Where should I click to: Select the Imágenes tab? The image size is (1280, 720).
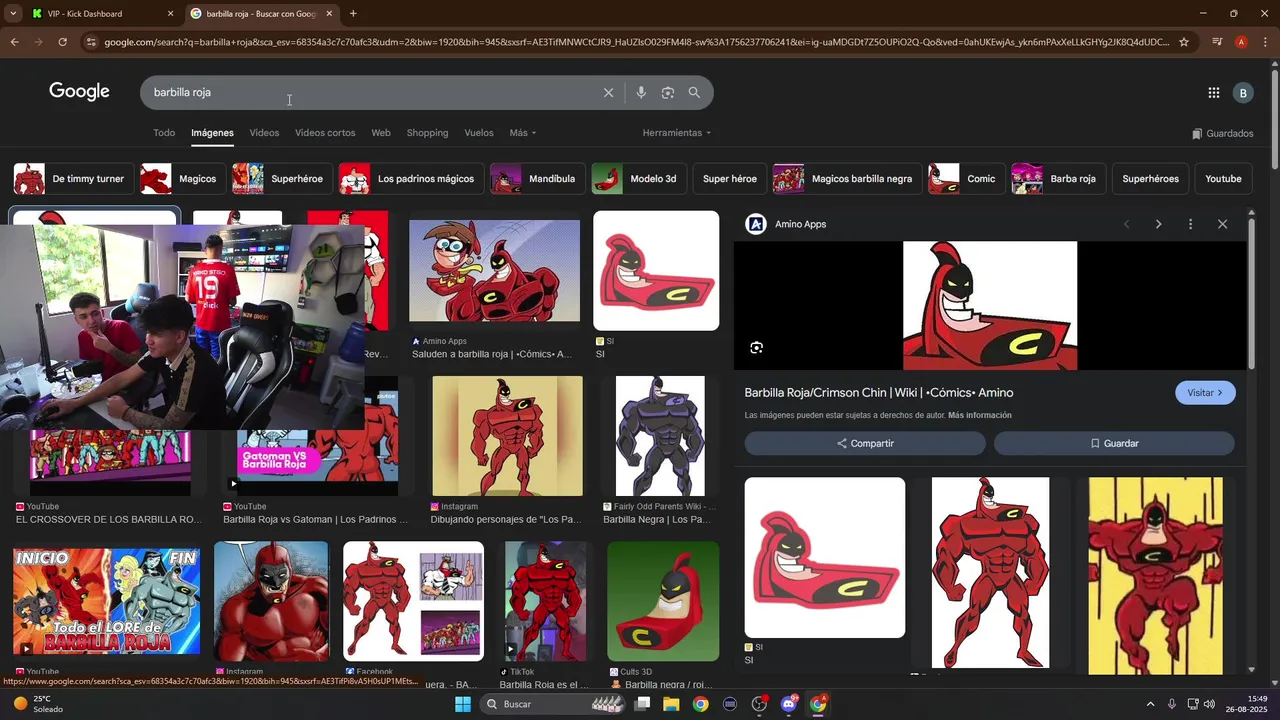click(x=212, y=133)
